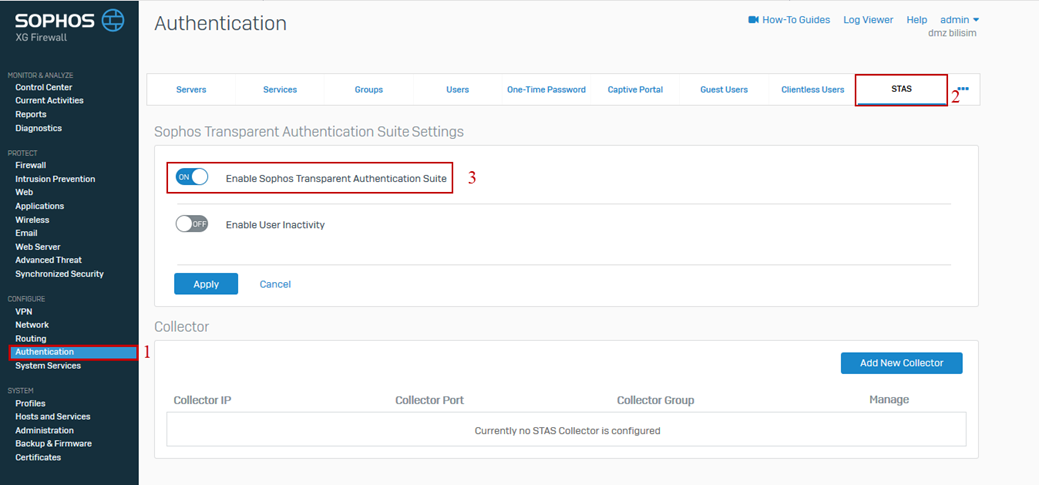
Task: Open Intrusion Prevention in sidebar
Action: 55,179
